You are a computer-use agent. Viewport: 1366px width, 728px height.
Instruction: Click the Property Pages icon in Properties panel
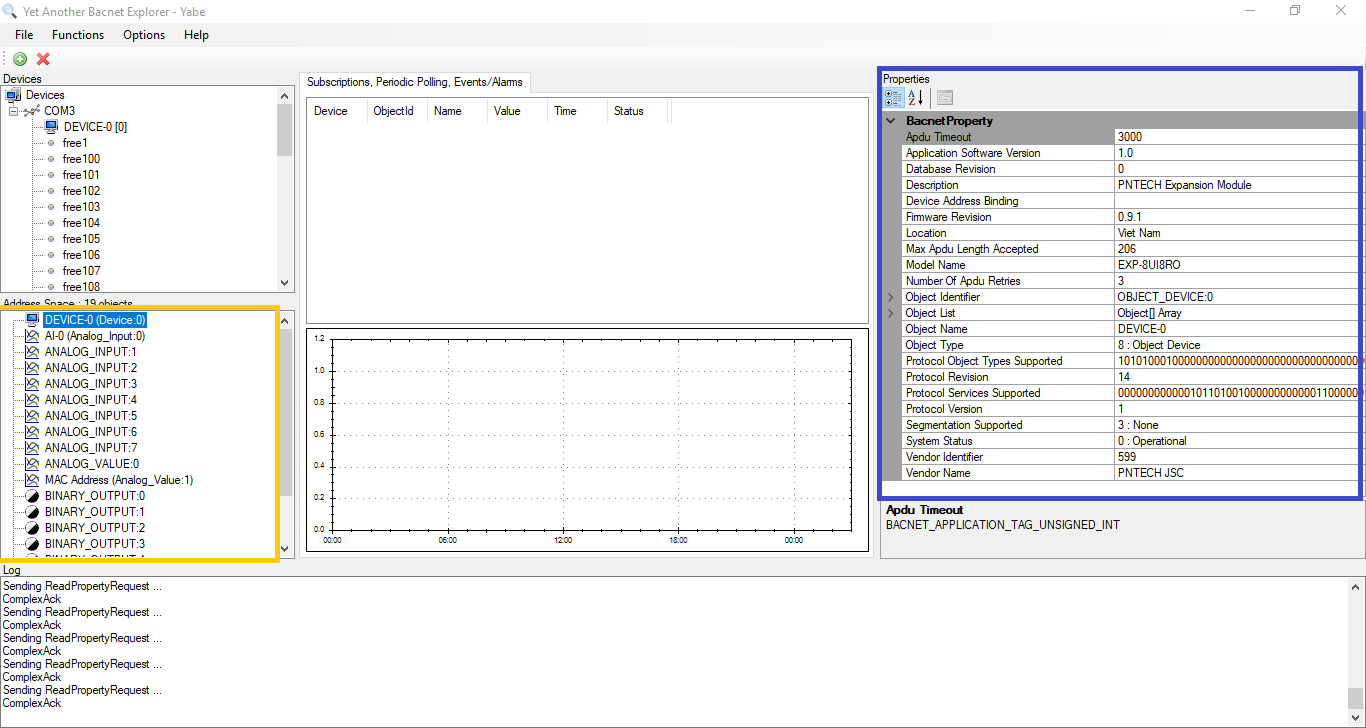(944, 97)
